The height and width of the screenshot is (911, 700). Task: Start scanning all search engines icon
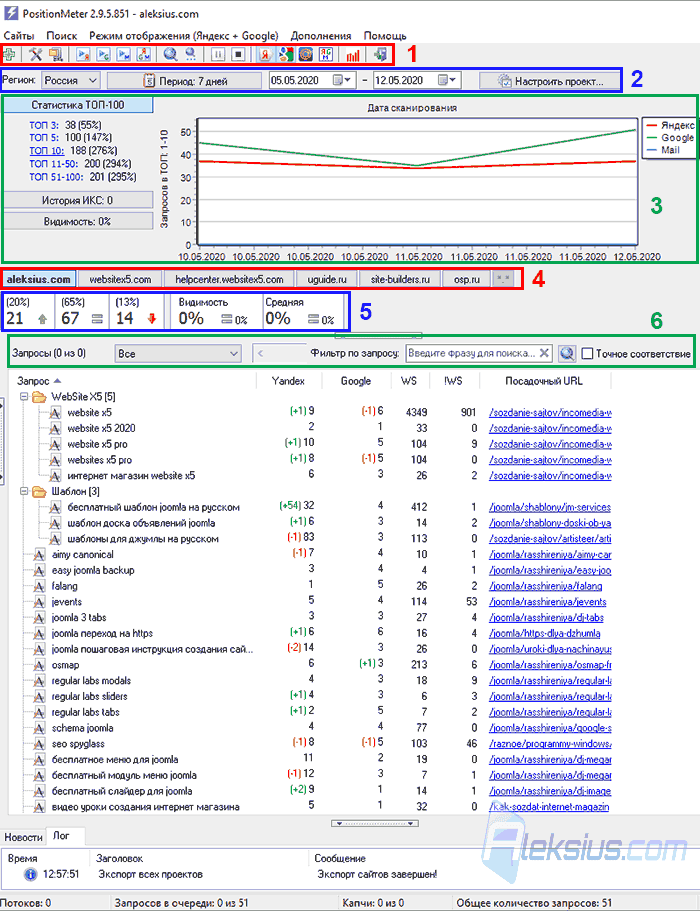pos(143,55)
